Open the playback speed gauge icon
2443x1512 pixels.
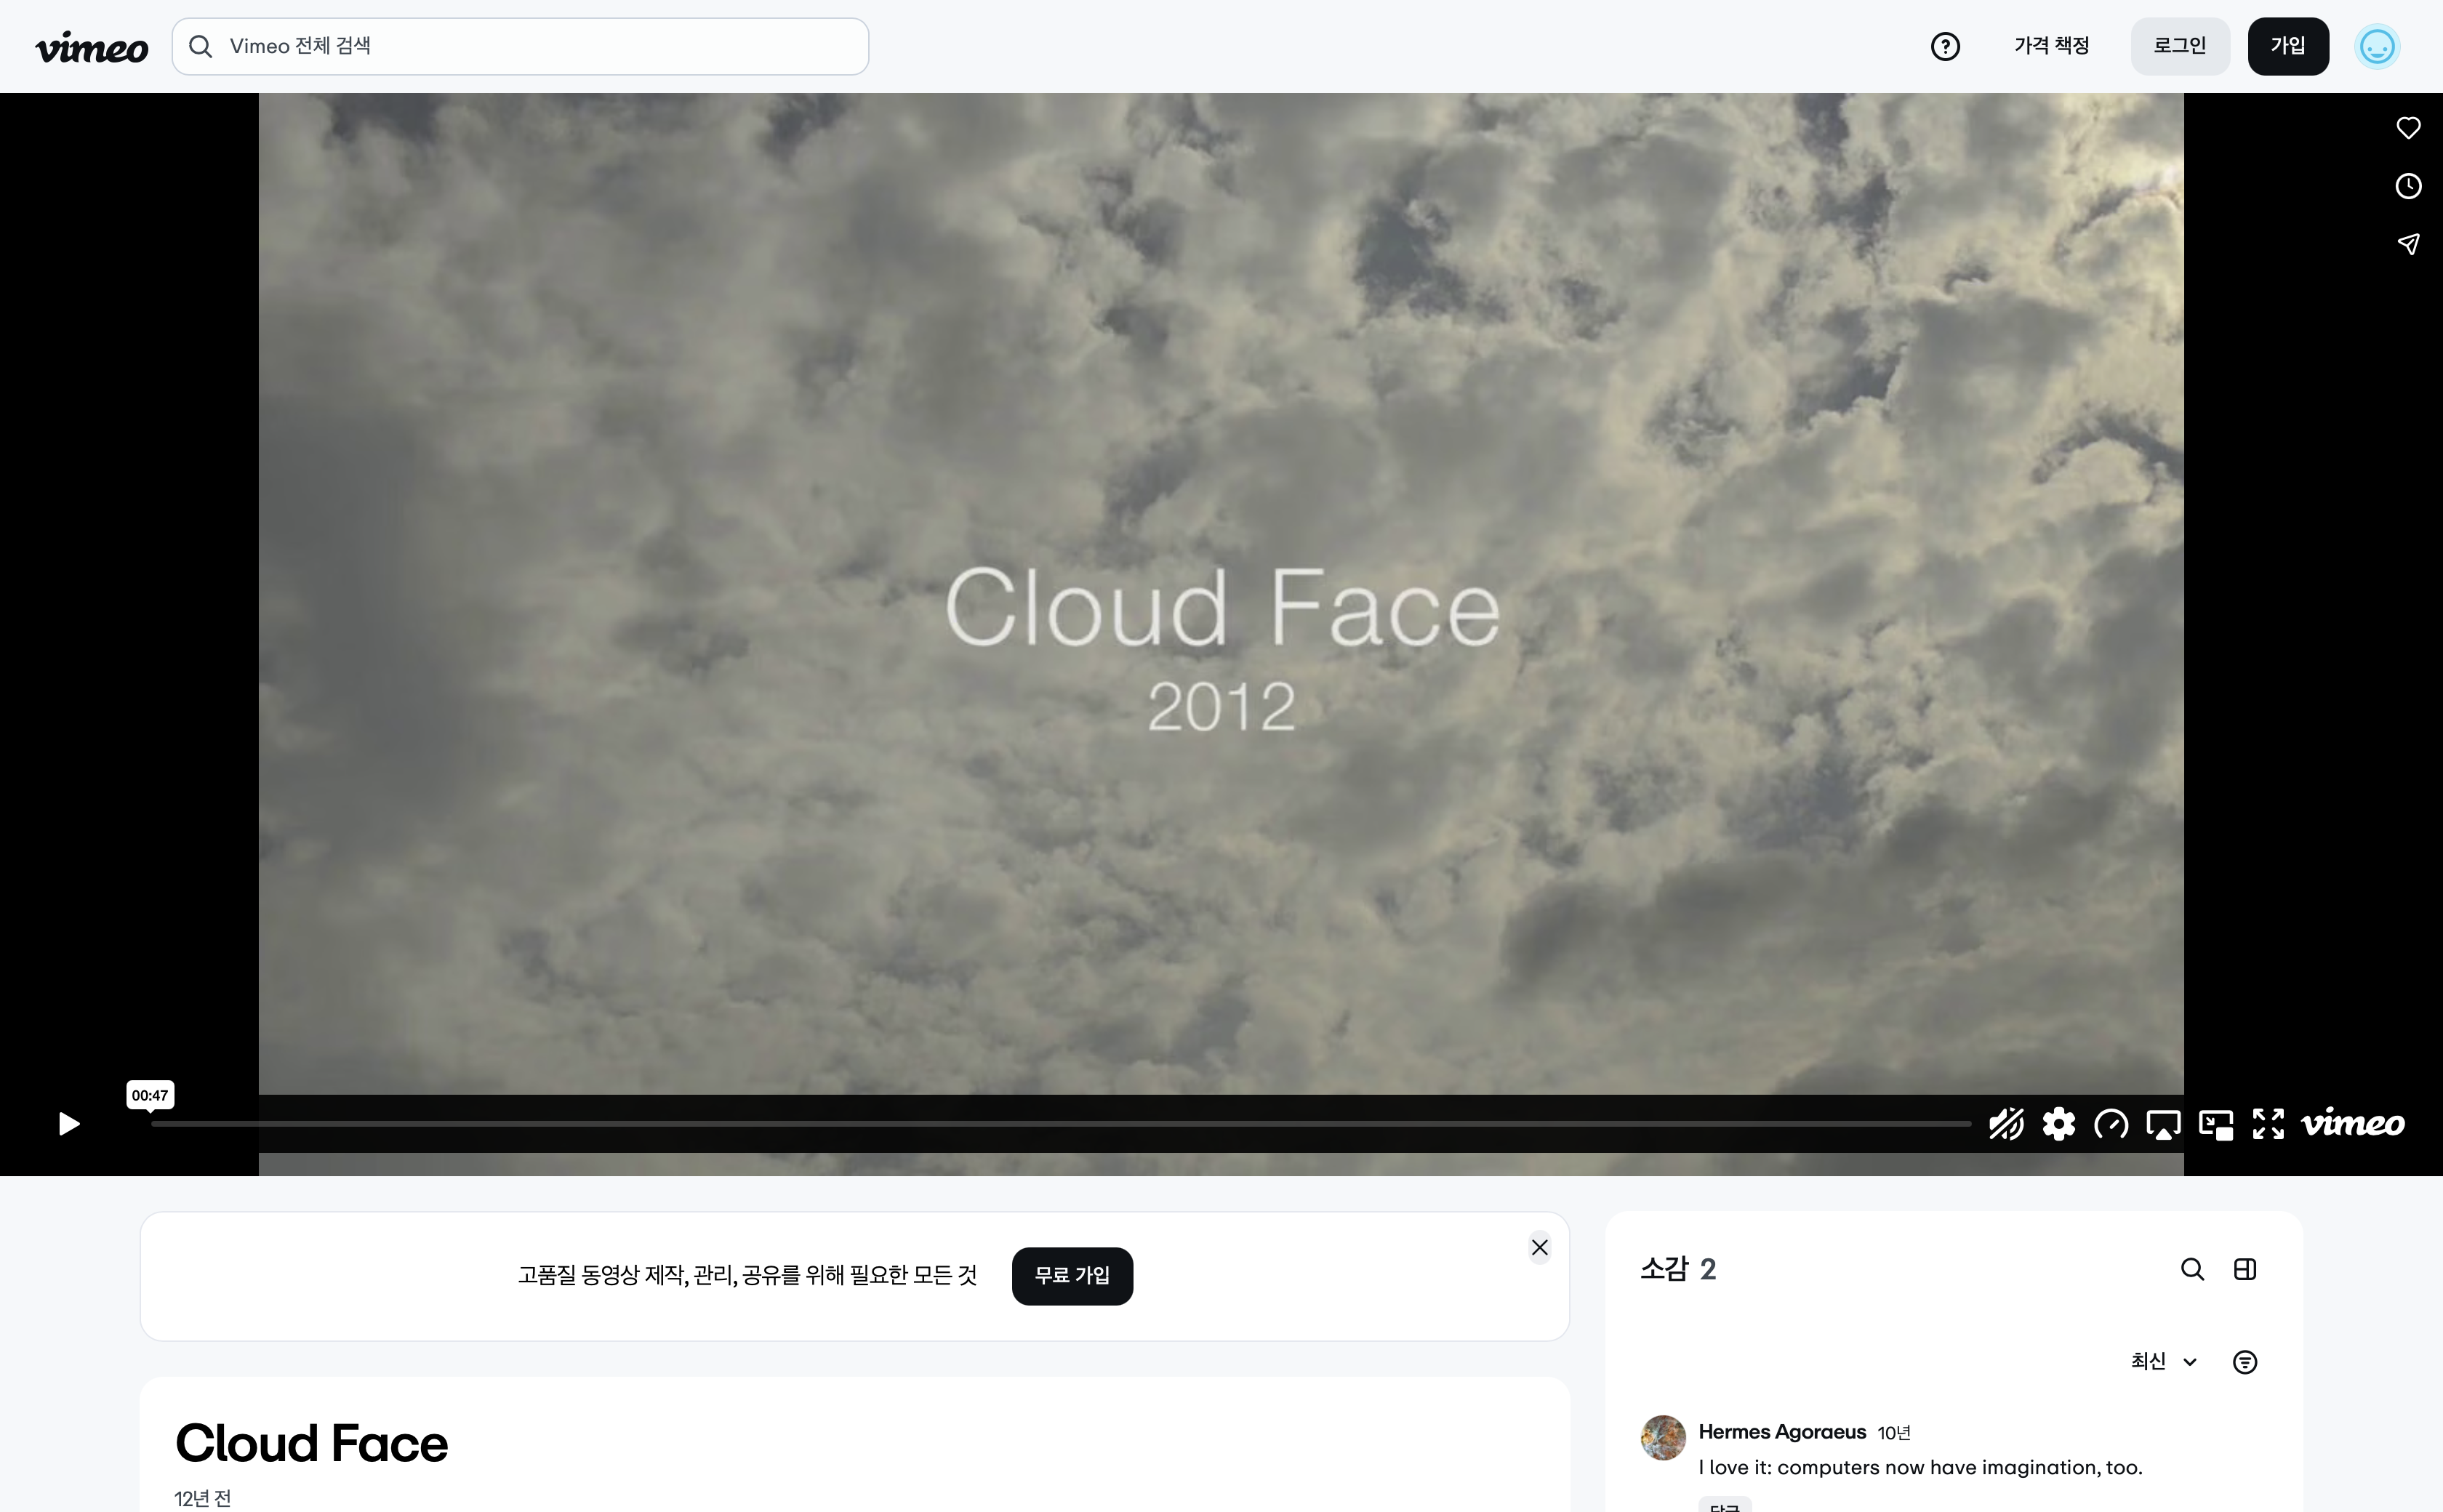2111,1124
